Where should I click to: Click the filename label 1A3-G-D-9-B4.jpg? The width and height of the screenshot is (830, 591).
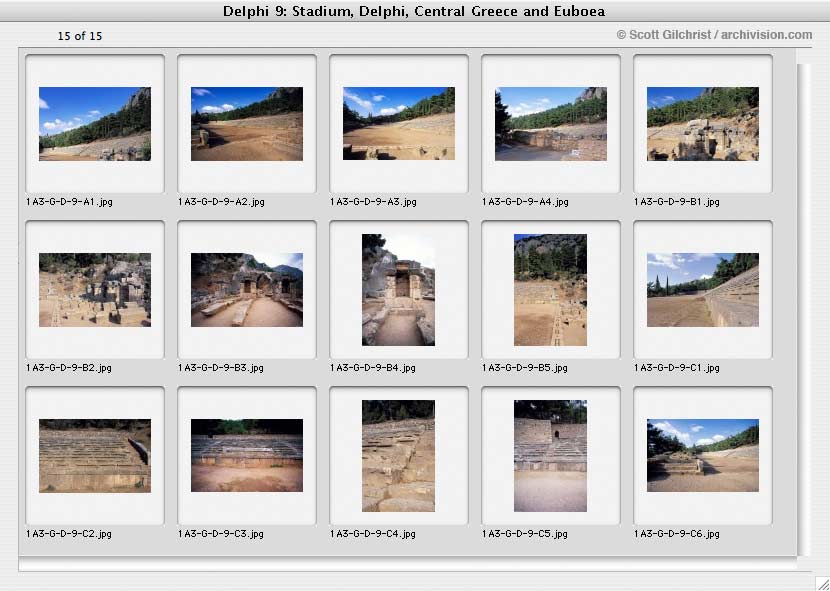(373, 368)
